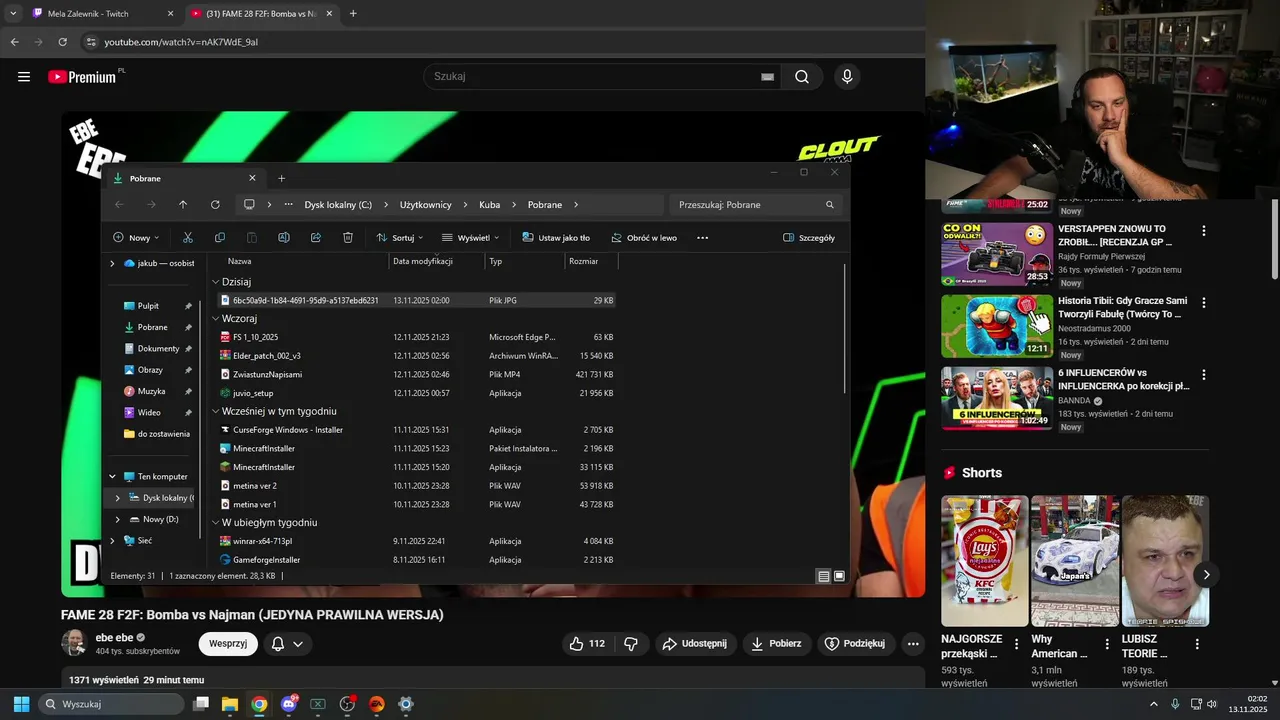Open the Windows Start menu
The width and height of the screenshot is (1280, 720).
(x=21, y=704)
